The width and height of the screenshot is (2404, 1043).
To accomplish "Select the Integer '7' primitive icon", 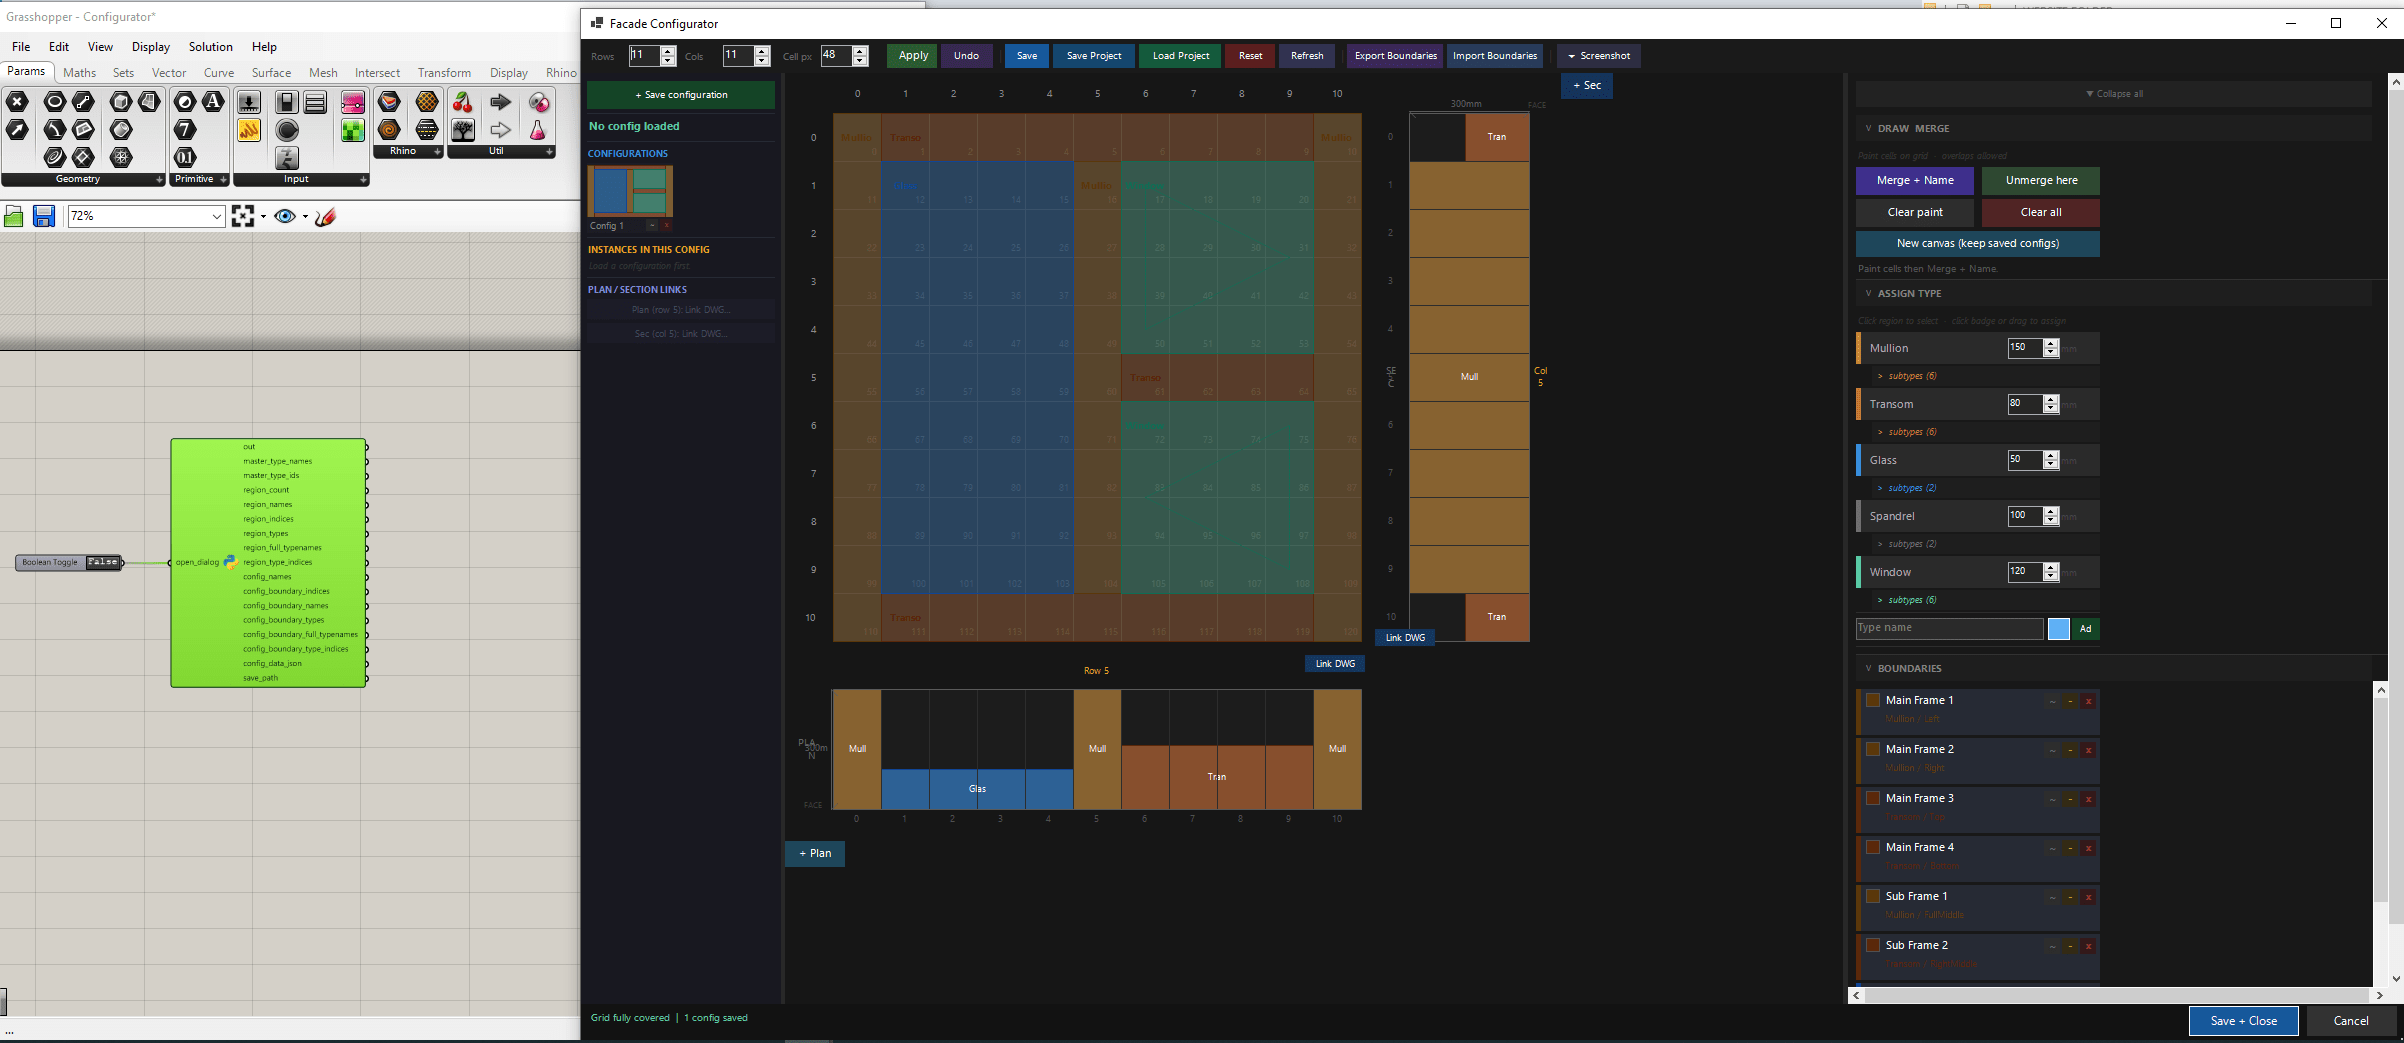I will click(185, 129).
